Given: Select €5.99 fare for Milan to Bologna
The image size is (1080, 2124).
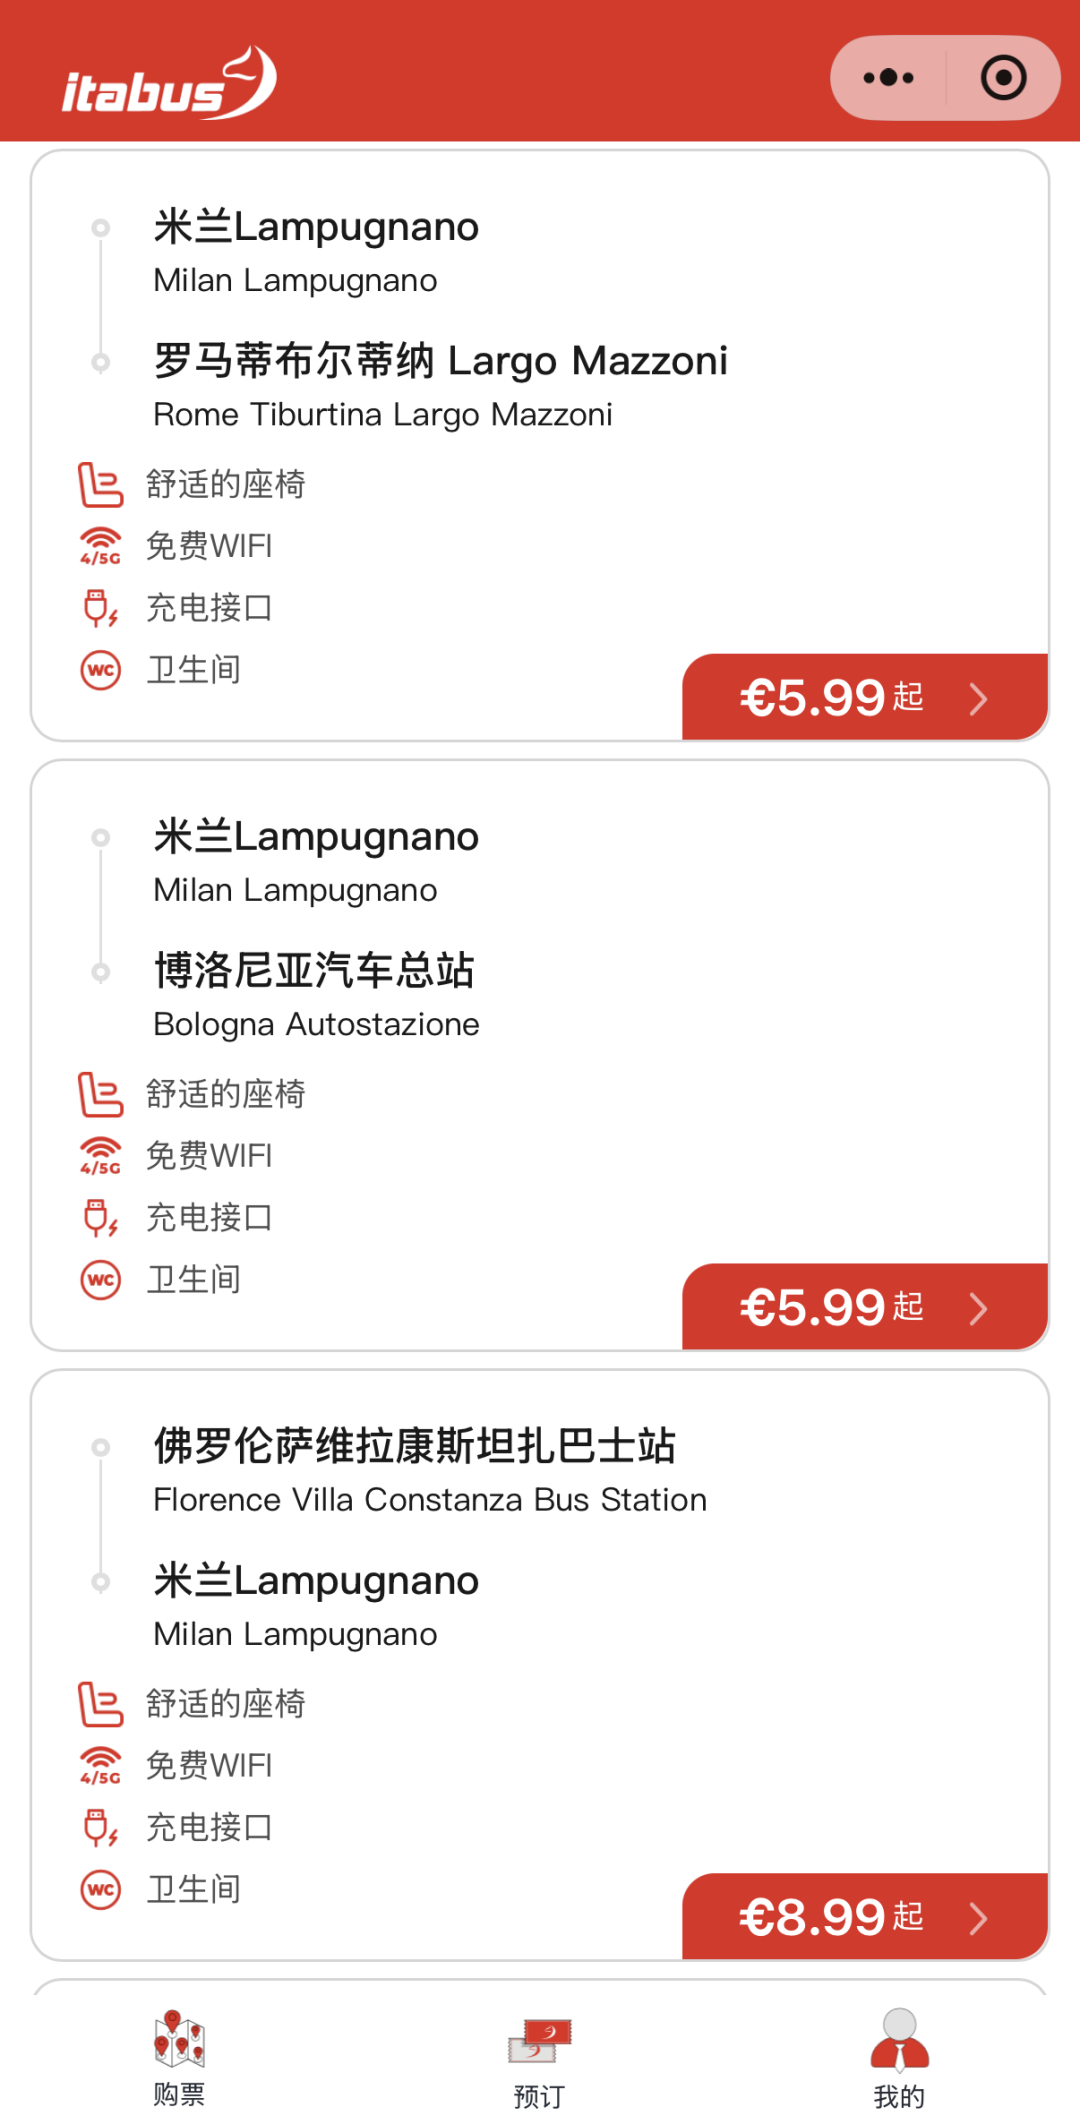Looking at the screenshot, I should [x=830, y=1308].
